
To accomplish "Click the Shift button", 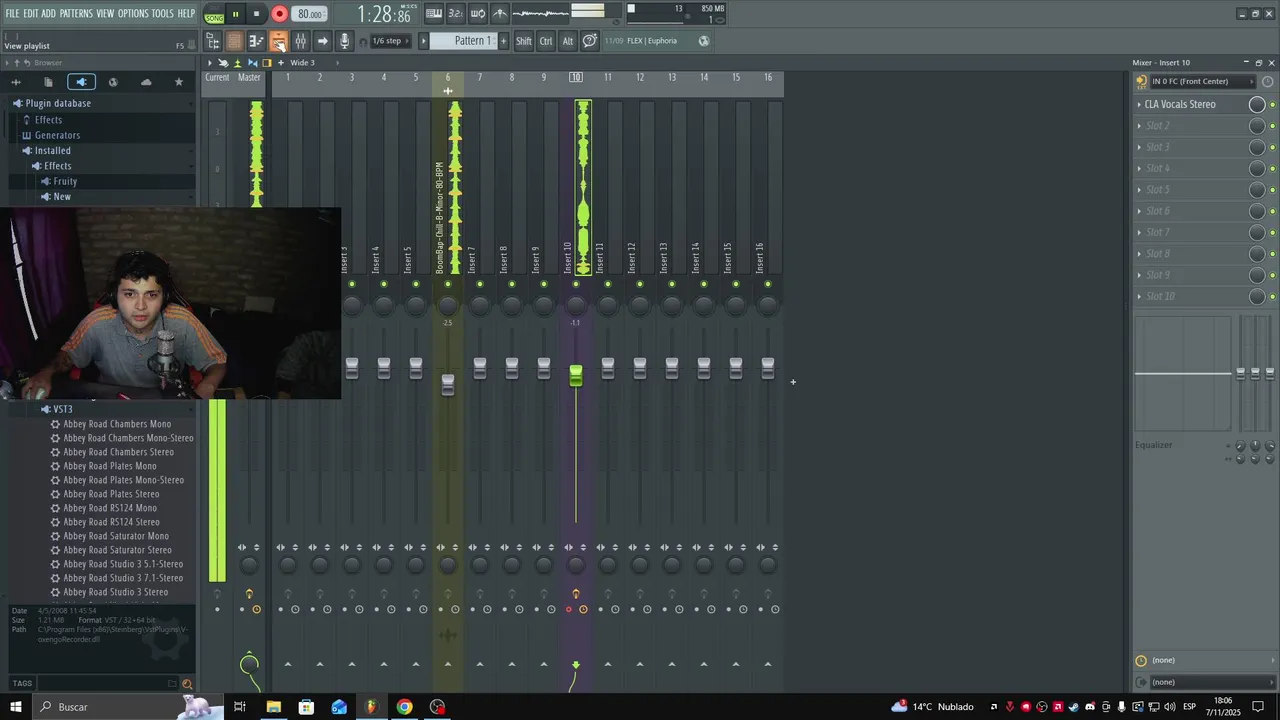I will [x=524, y=41].
